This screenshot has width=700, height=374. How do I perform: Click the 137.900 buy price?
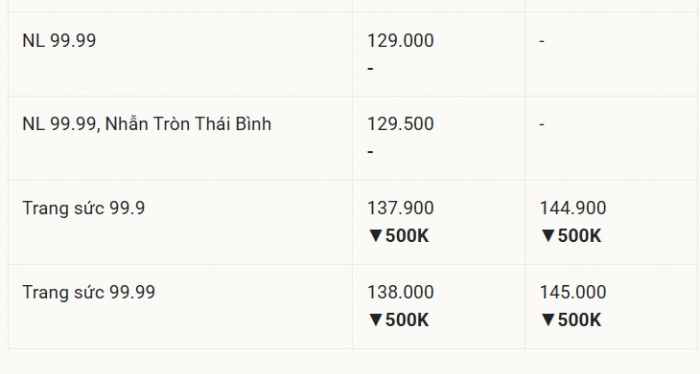click(x=400, y=208)
